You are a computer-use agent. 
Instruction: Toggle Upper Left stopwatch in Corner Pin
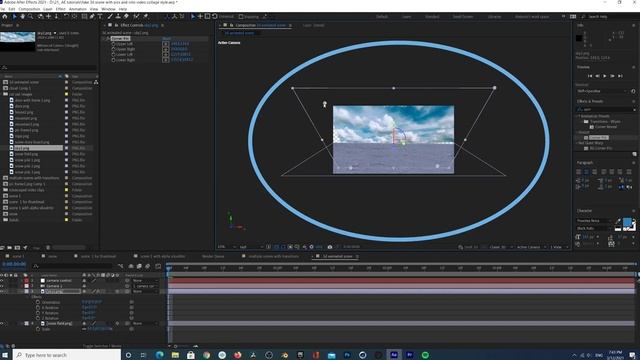tap(113, 44)
